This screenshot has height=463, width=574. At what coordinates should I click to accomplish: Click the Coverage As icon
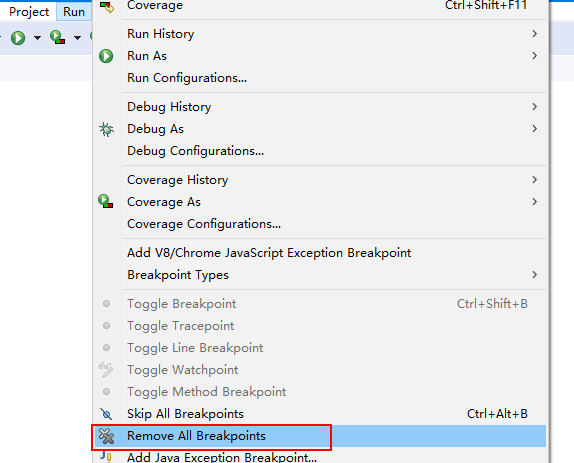coord(106,202)
